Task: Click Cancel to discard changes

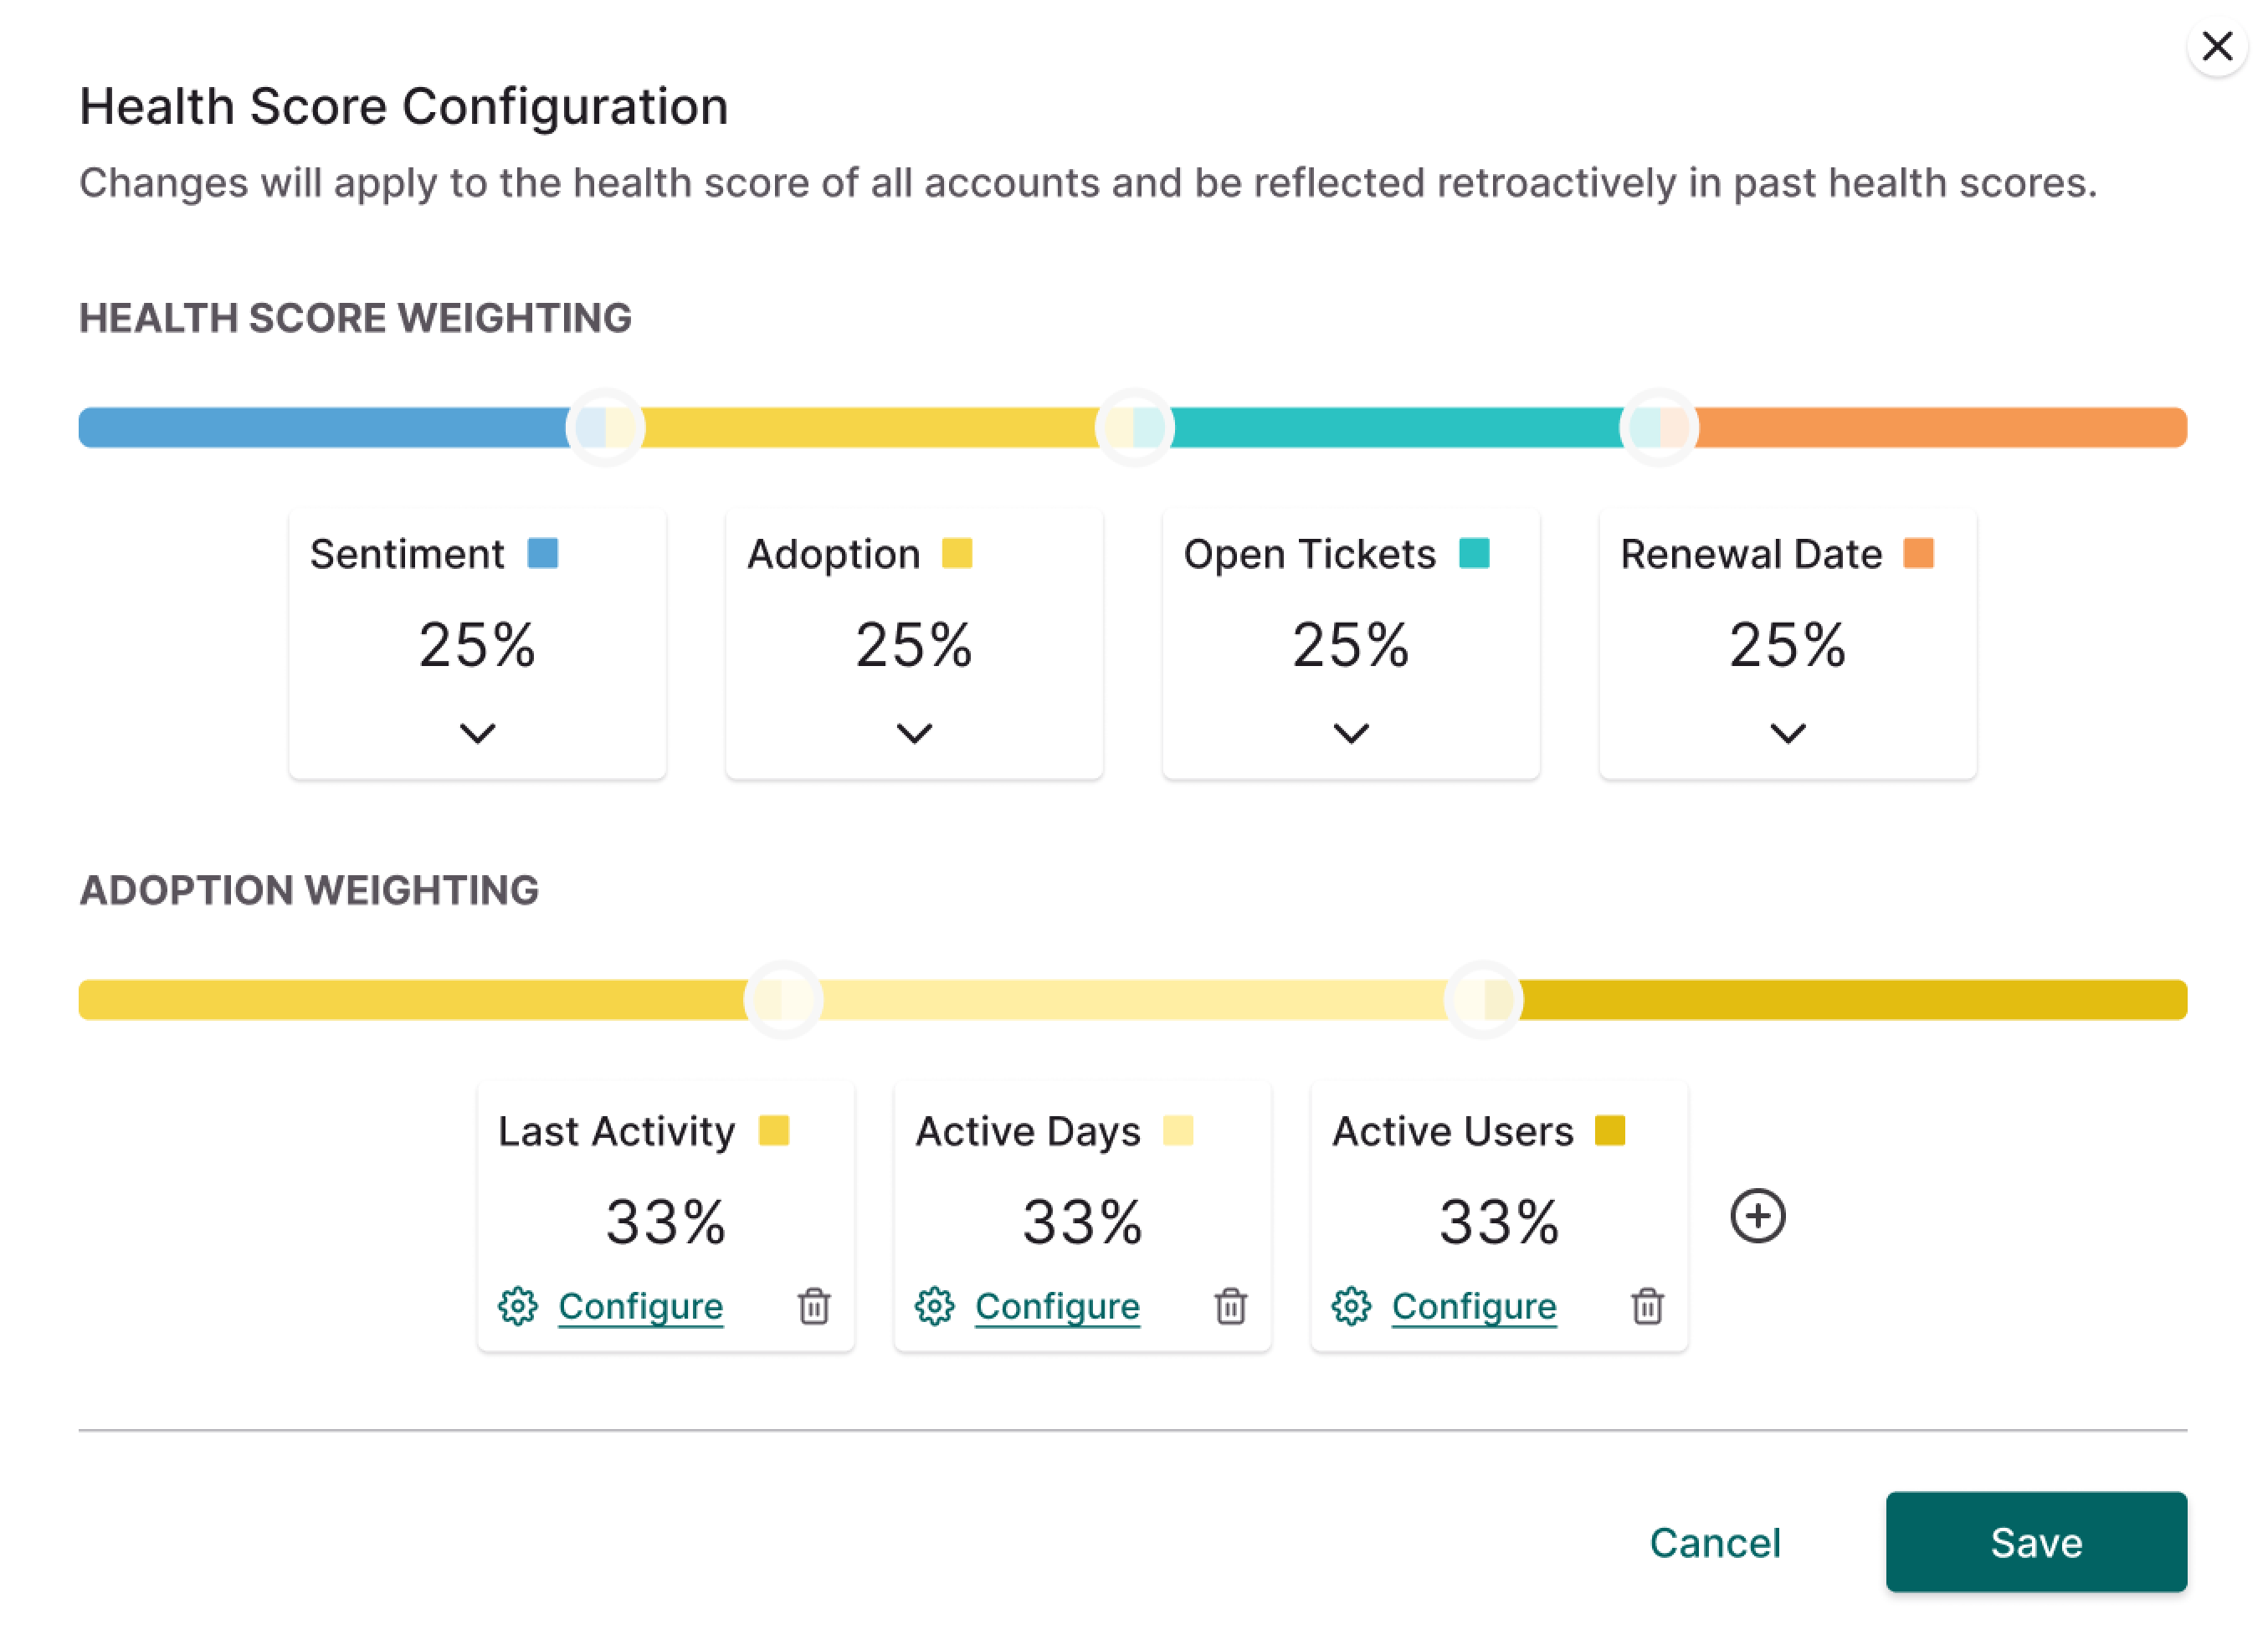Action: tap(1714, 1542)
